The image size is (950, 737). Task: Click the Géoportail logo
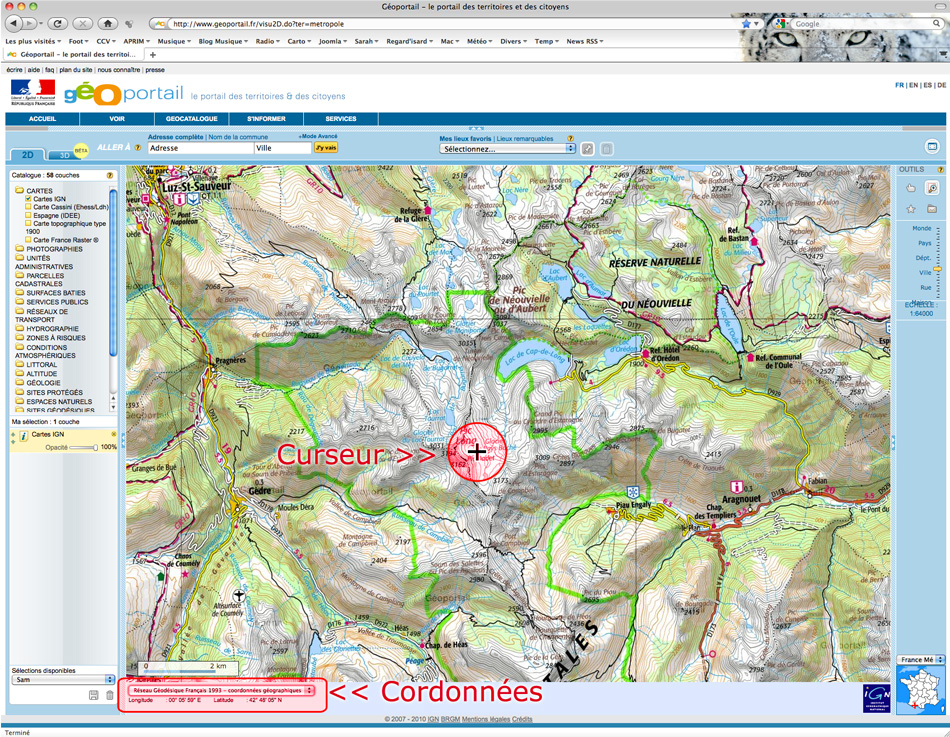pos(124,94)
